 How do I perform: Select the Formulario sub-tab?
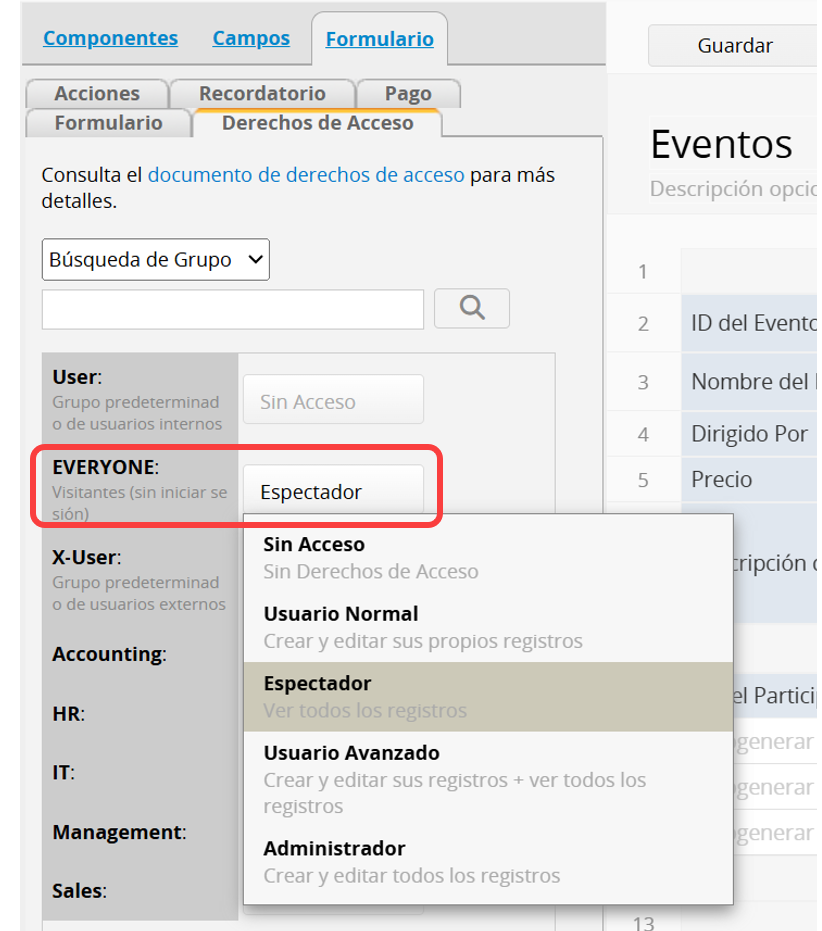coord(108,123)
